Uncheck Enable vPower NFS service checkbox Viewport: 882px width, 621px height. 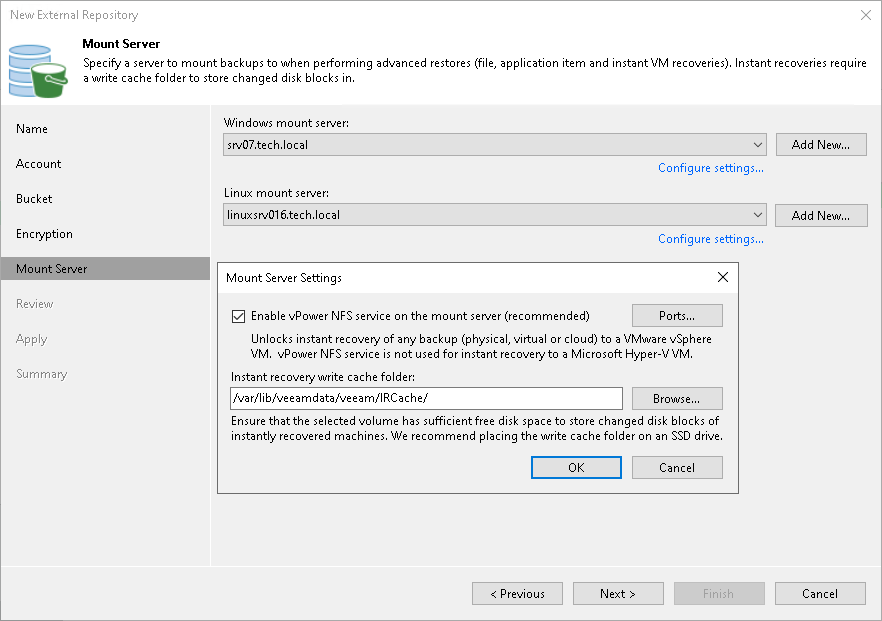(238, 316)
